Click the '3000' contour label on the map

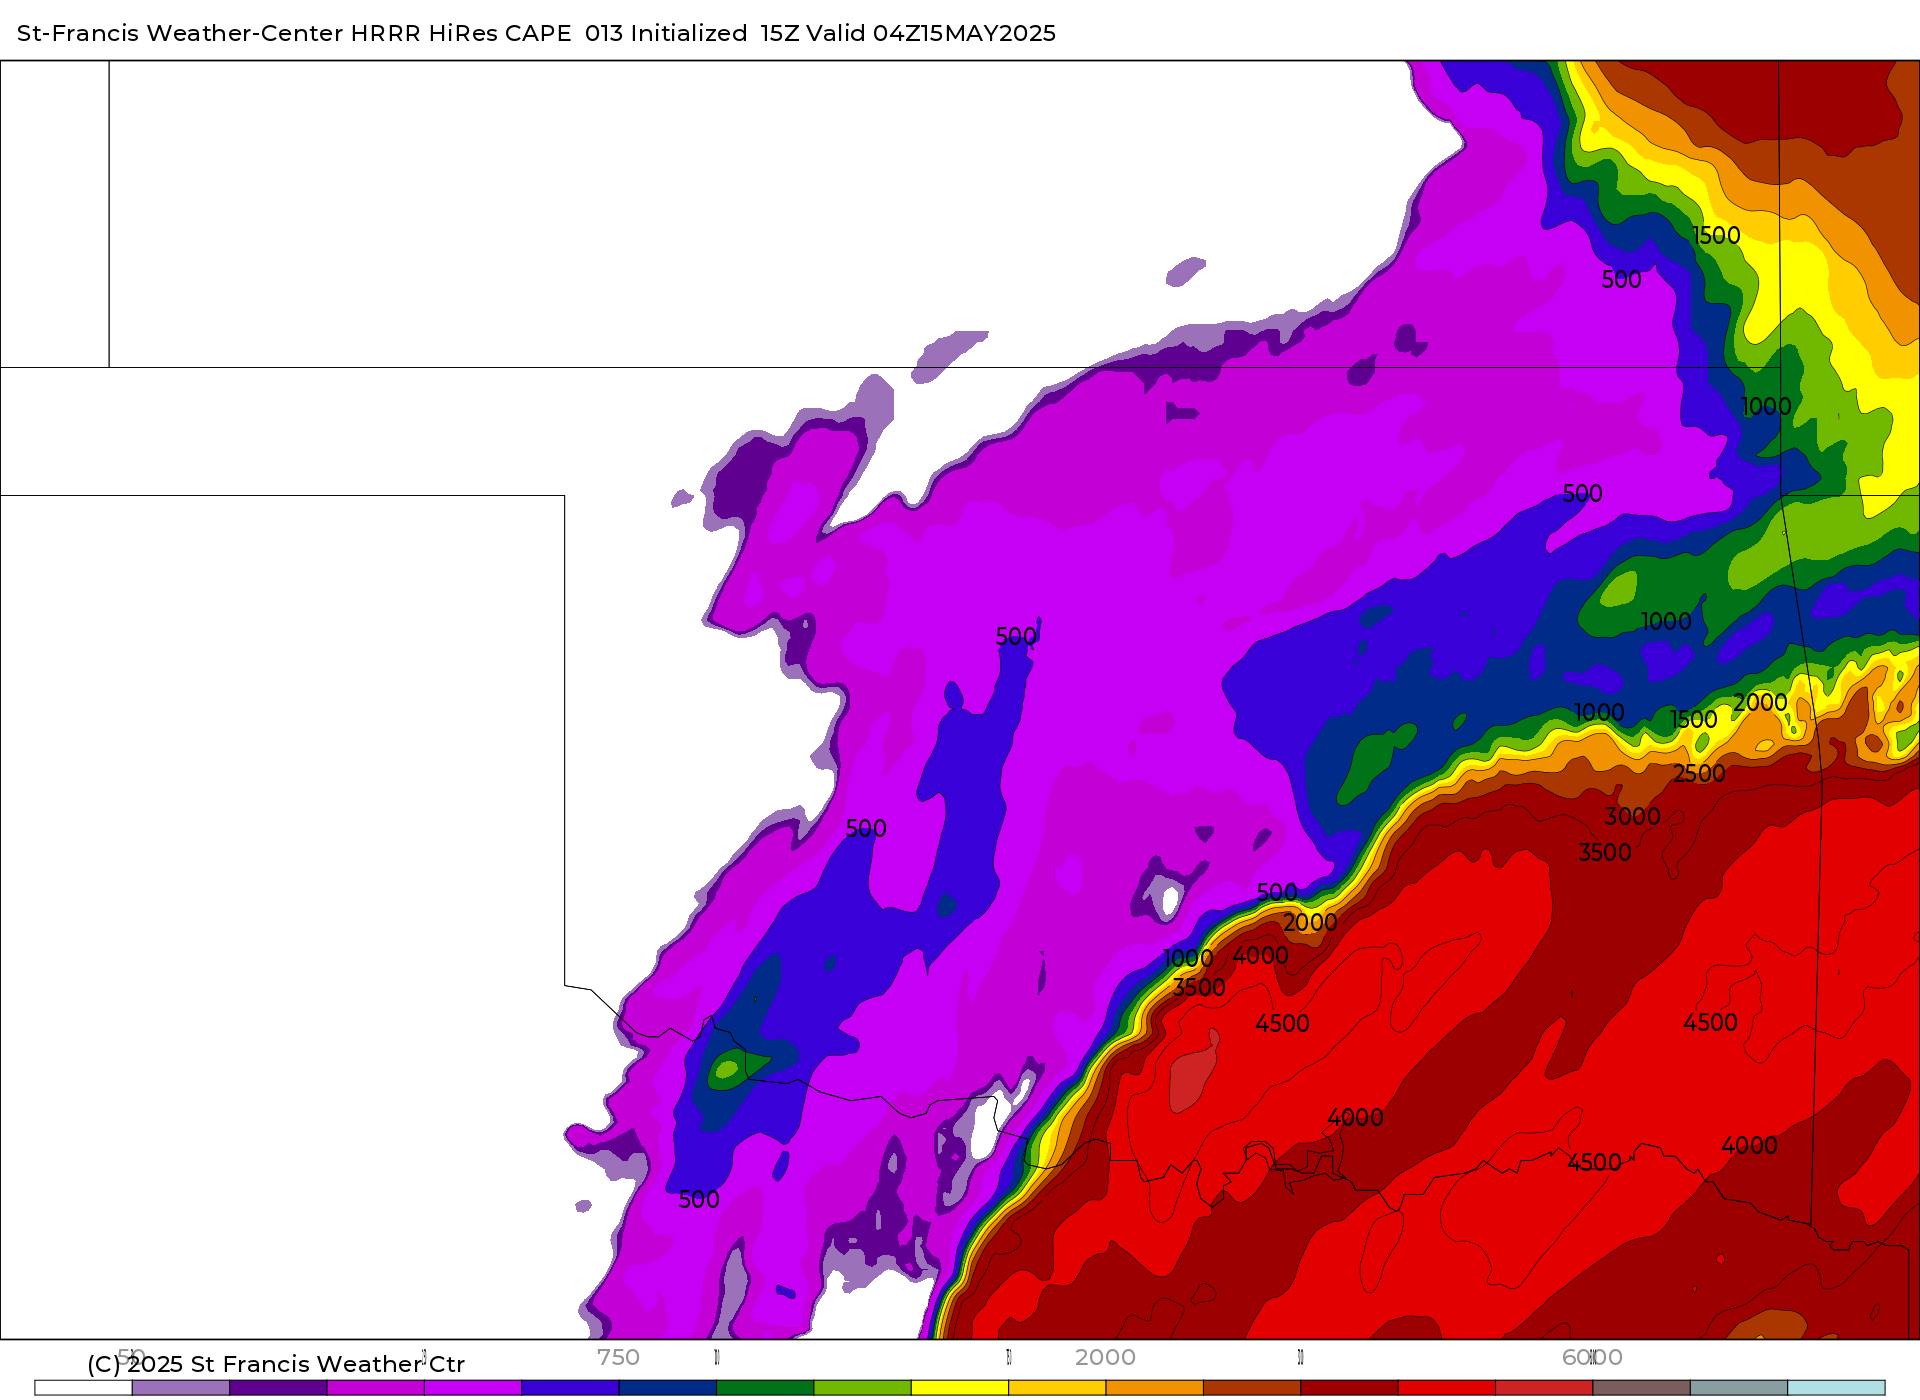point(1632,816)
